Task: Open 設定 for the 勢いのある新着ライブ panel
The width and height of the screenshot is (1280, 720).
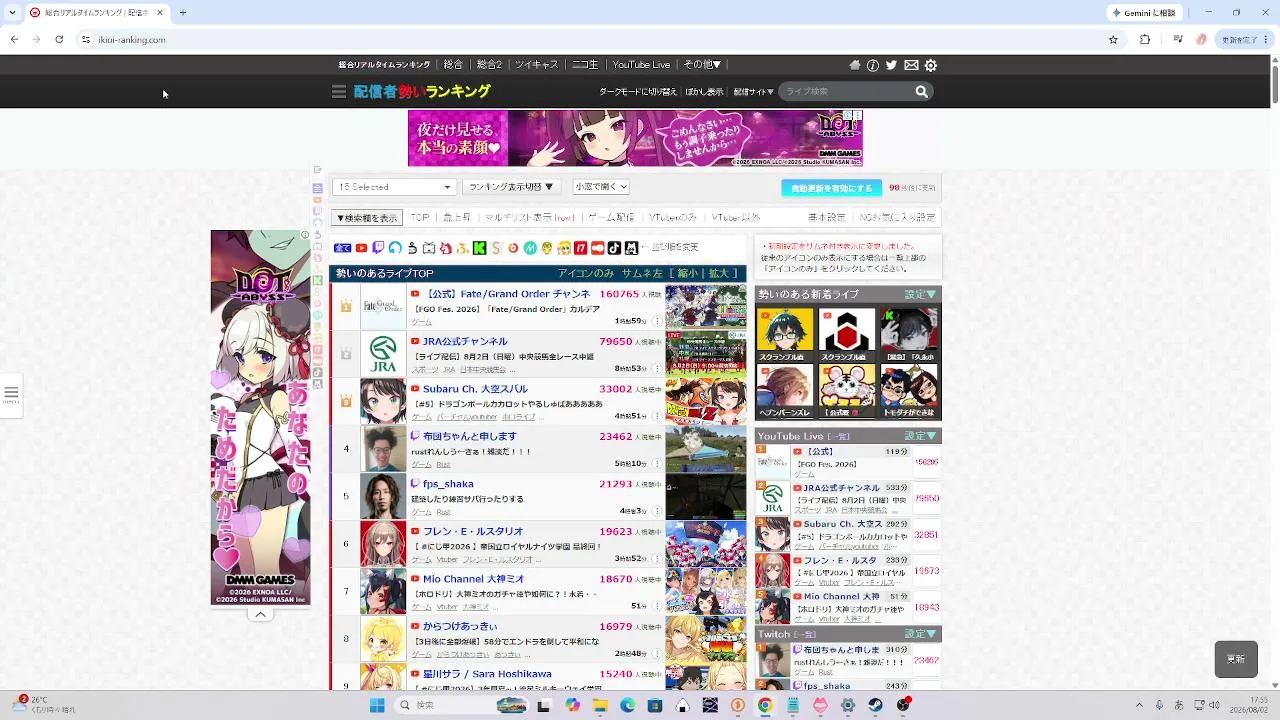Action: point(920,294)
